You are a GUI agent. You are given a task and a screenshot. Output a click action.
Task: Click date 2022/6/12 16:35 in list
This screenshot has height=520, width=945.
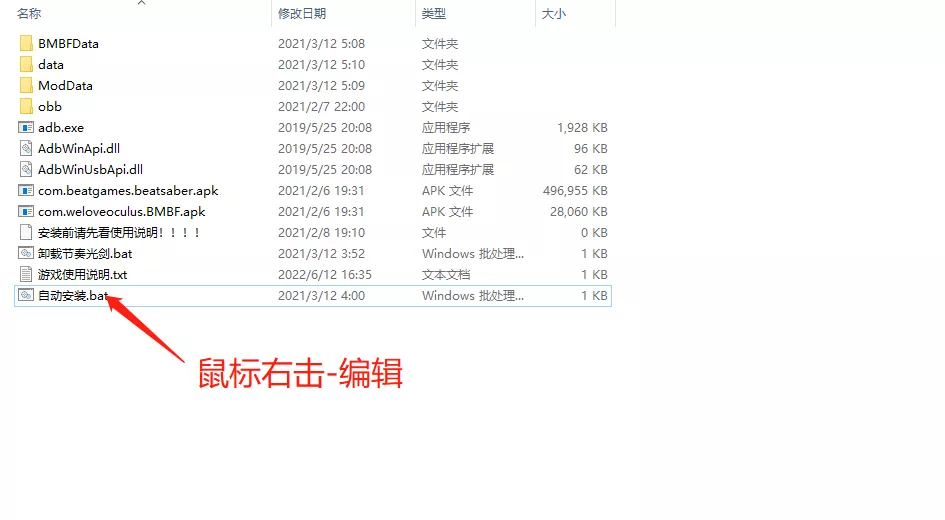[325, 275]
